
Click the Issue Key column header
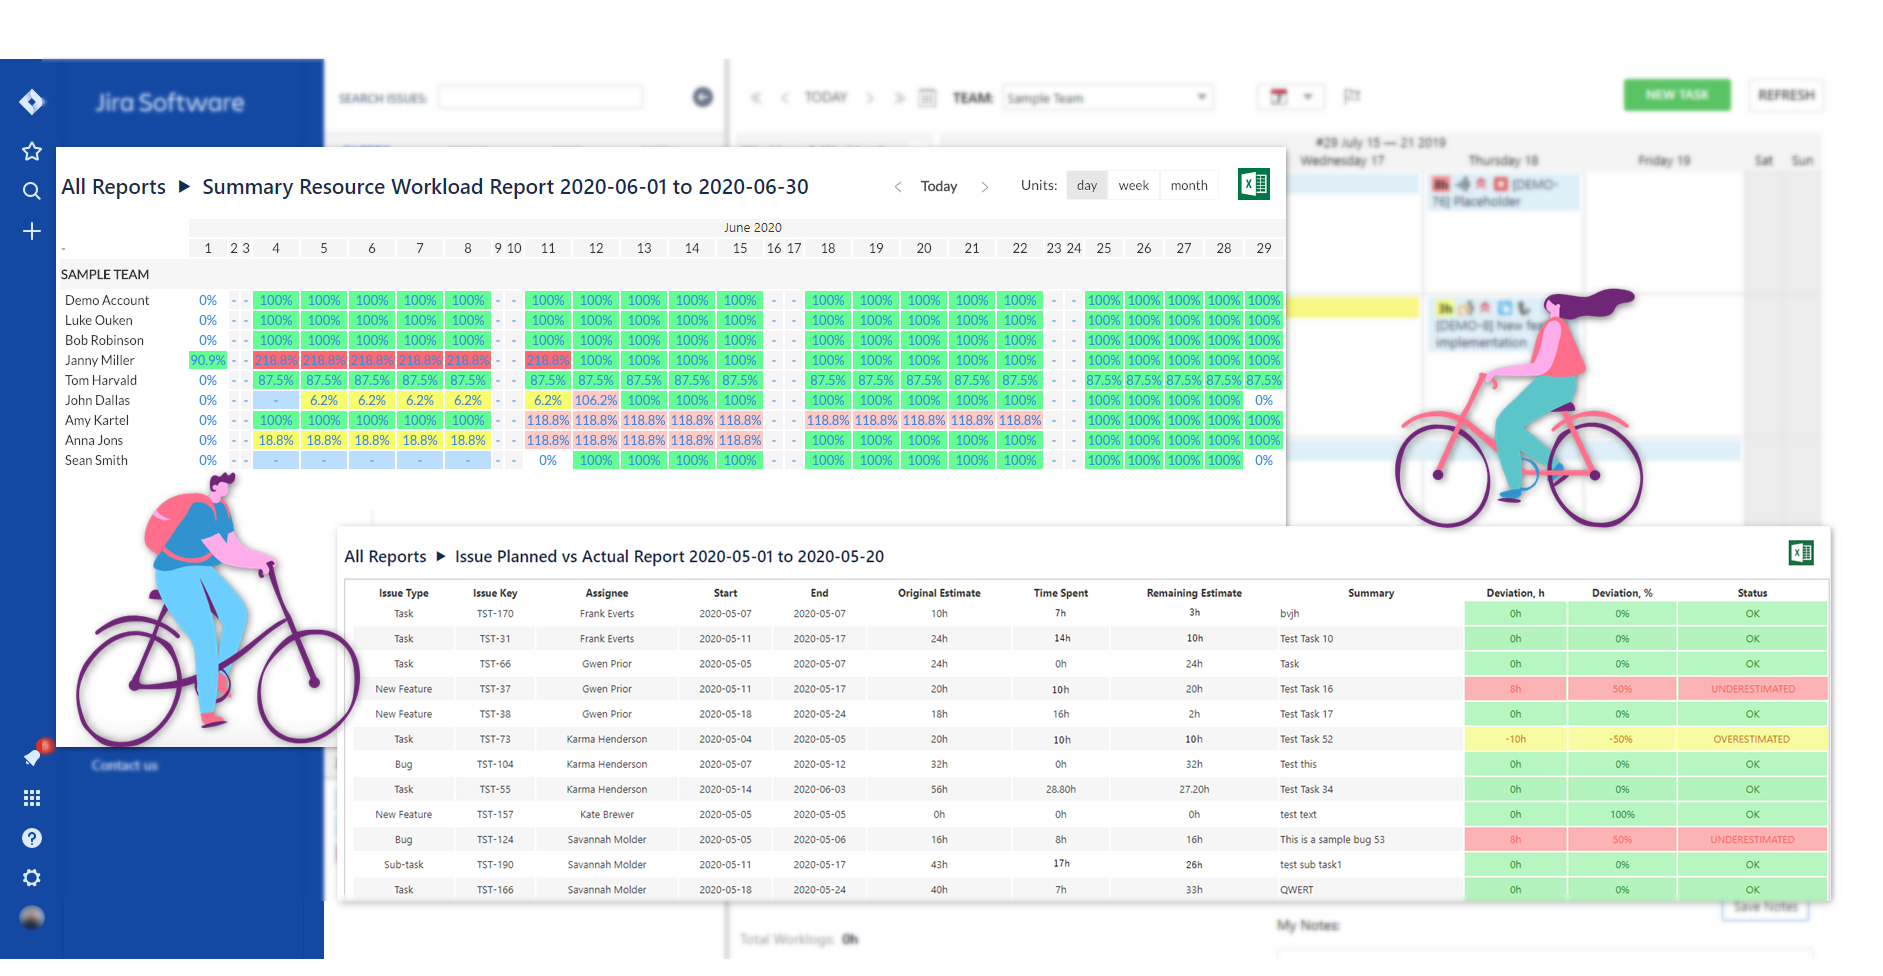[x=495, y=593]
